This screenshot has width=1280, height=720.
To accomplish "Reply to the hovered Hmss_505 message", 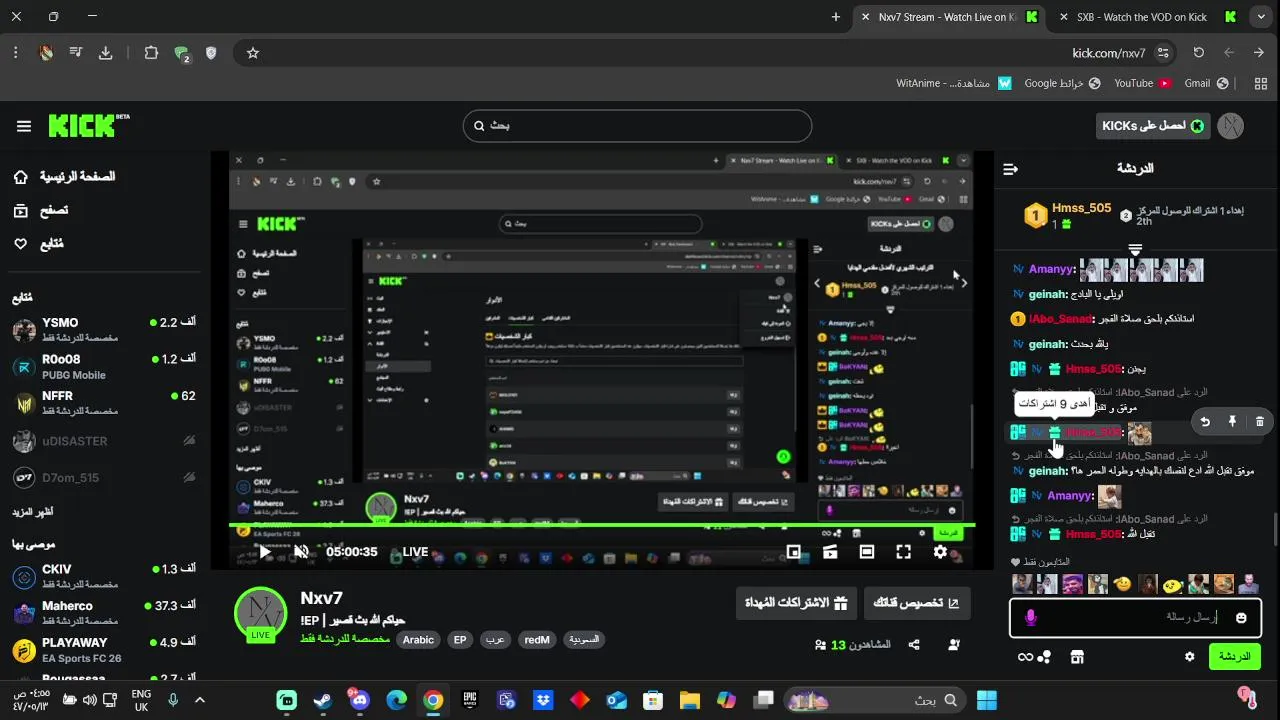I will point(1205,422).
